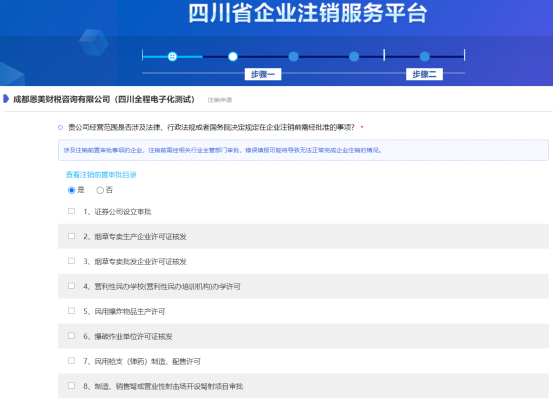Click the white current-step dot on the progress bar

coord(233,56)
